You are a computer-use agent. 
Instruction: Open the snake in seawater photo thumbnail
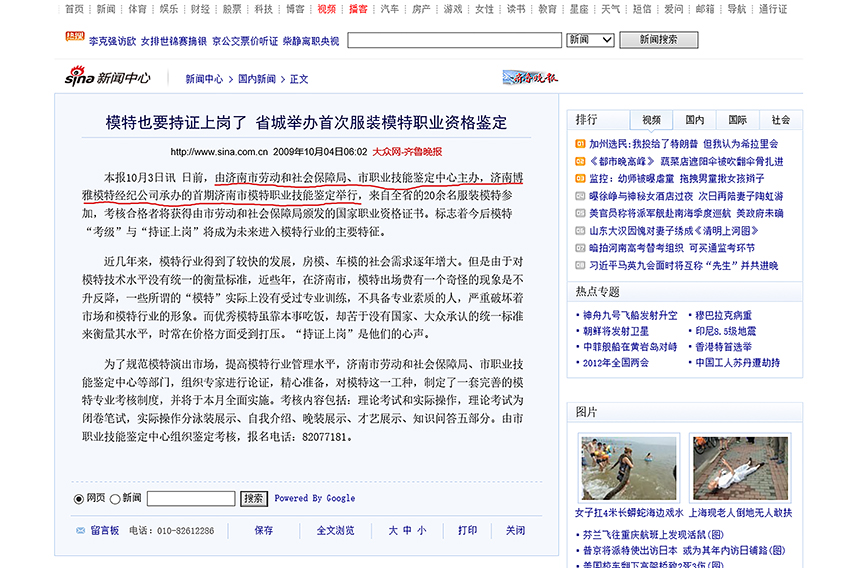pyautogui.click(x=628, y=468)
